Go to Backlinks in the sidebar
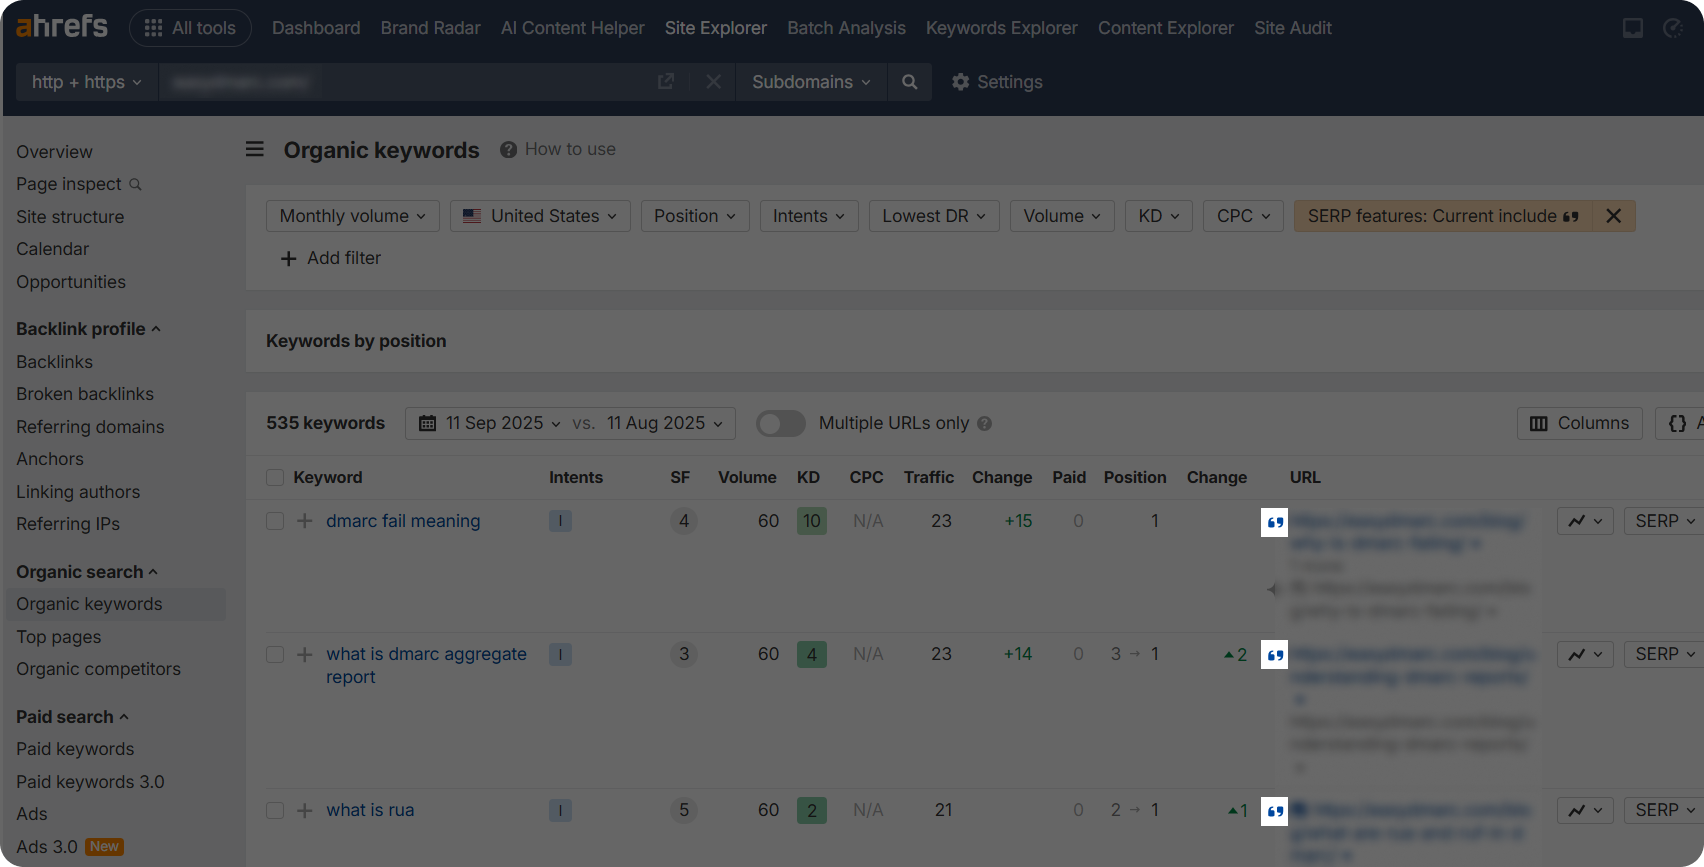 point(54,362)
